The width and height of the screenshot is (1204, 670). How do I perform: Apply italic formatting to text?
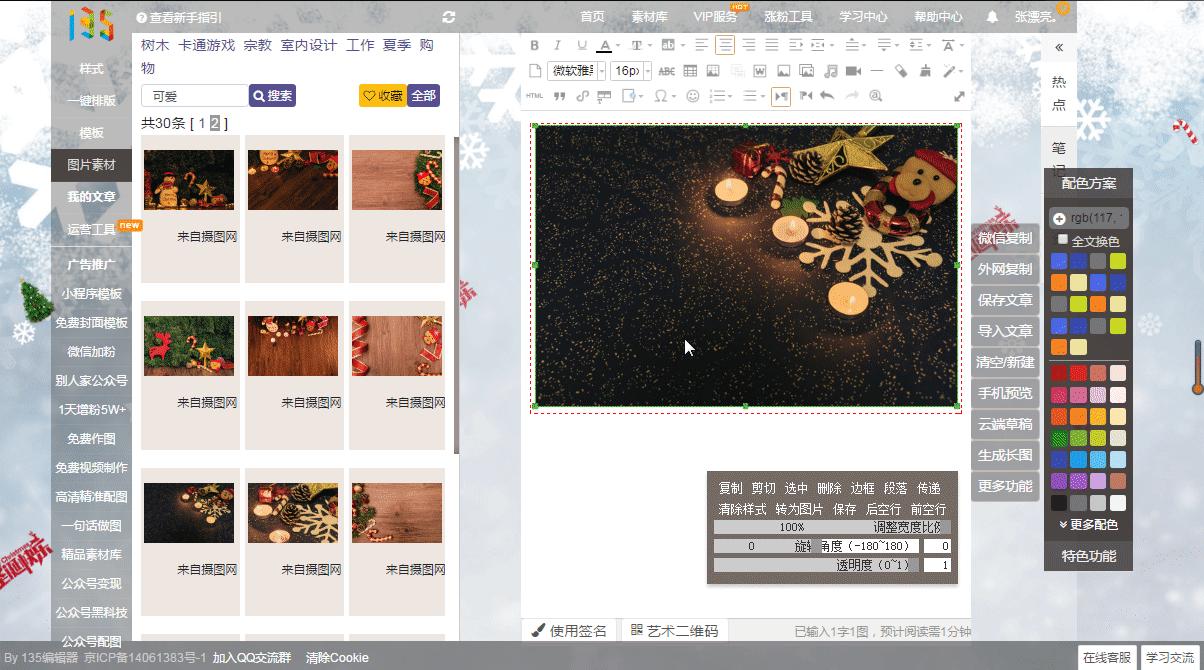point(557,45)
